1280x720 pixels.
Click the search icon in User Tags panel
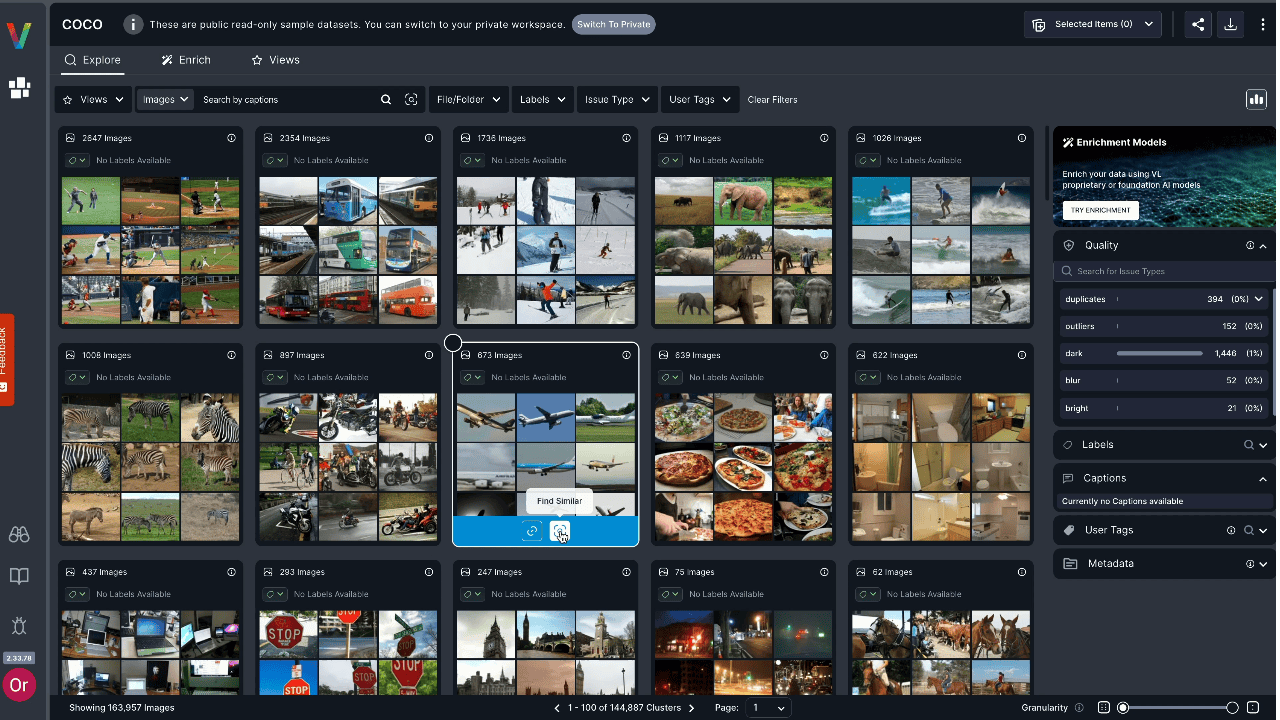tap(1249, 530)
